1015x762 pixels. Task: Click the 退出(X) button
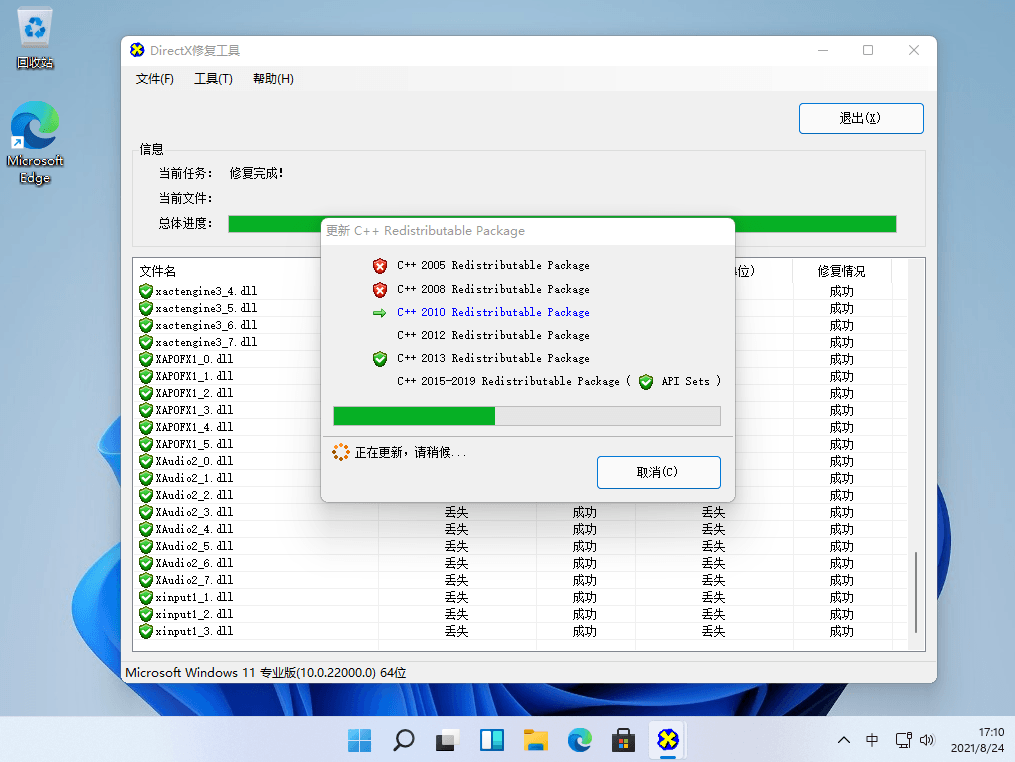click(x=861, y=118)
